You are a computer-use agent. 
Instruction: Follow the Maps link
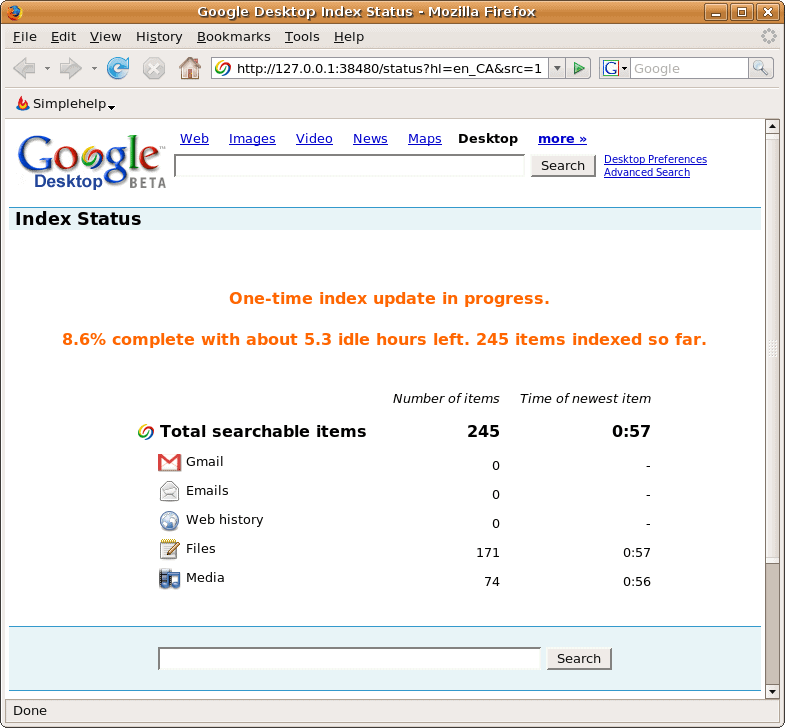tap(425, 139)
